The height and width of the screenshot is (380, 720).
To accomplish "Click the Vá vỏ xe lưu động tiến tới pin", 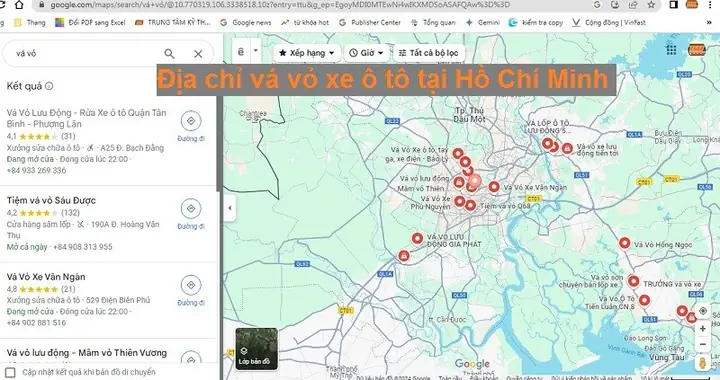I will point(568,148).
